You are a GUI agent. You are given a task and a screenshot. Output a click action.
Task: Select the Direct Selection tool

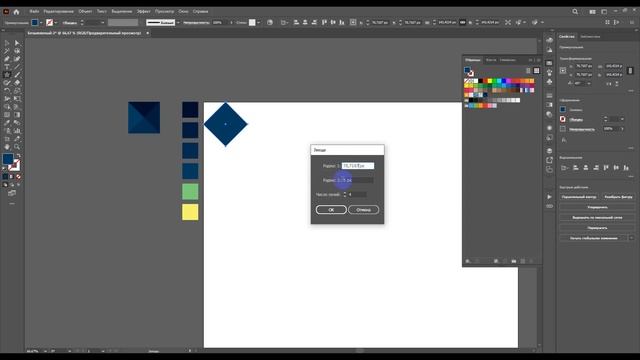pyautogui.click(x=17, y=43)
